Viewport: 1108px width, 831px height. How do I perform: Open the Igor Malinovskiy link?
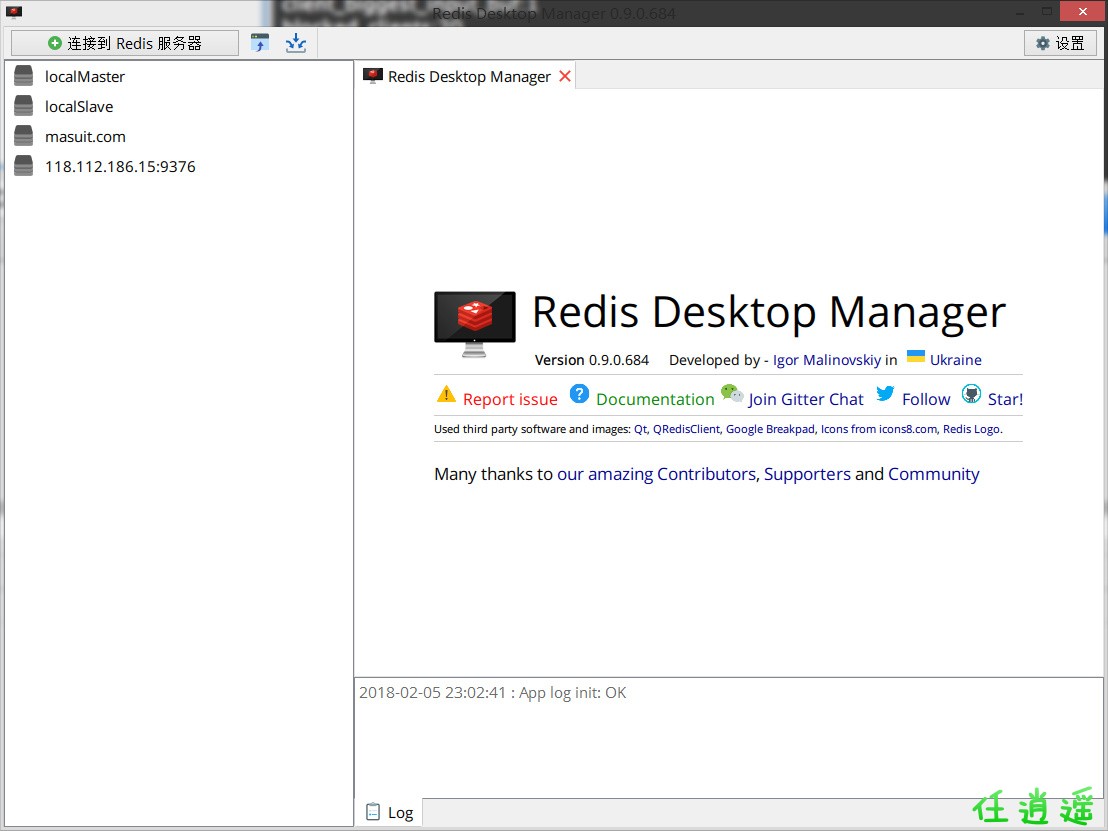click(827, 360)
